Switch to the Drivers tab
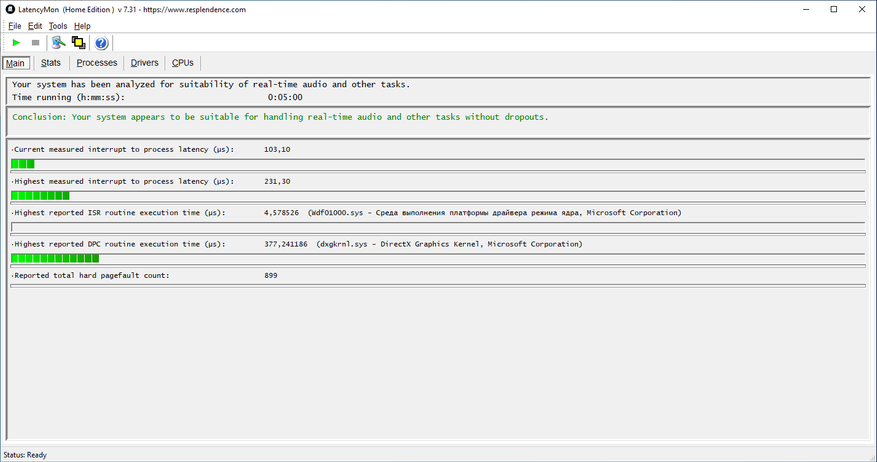The height and width of the screenshot is (462, 877). pos(145,63)
